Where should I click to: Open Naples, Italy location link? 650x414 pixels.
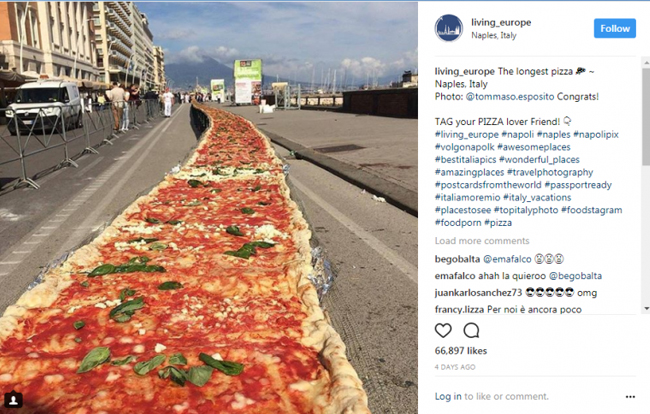(494, 36)
